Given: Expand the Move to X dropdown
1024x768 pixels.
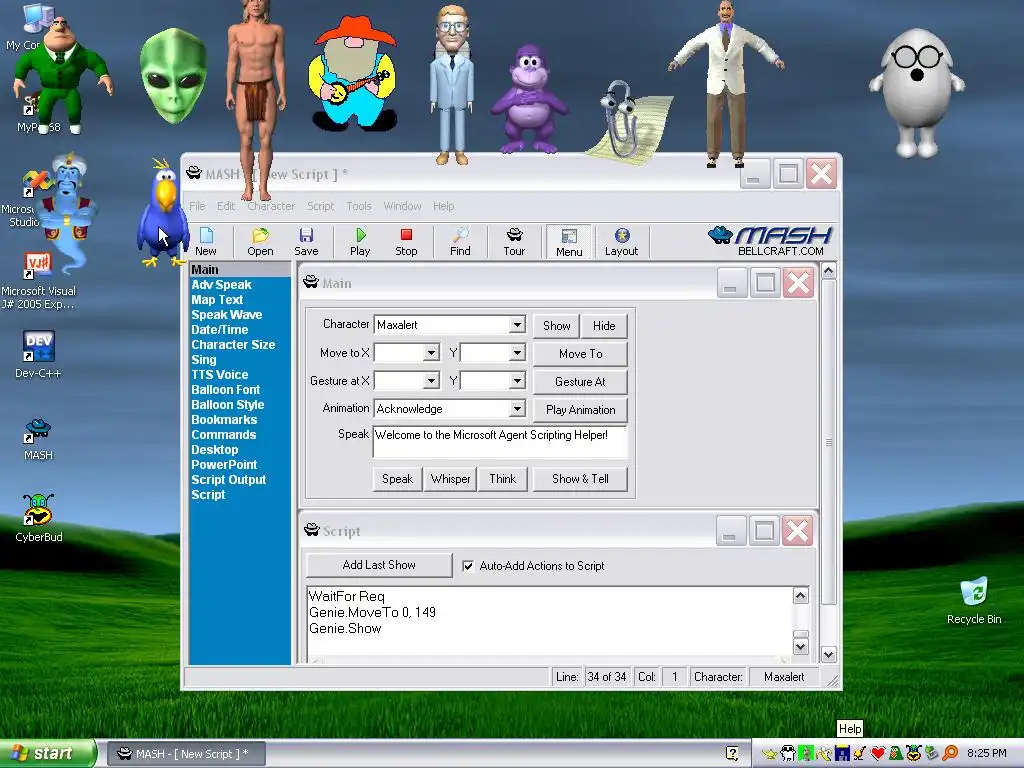Looking at the screenshot, I should click(x=431, y=353).
